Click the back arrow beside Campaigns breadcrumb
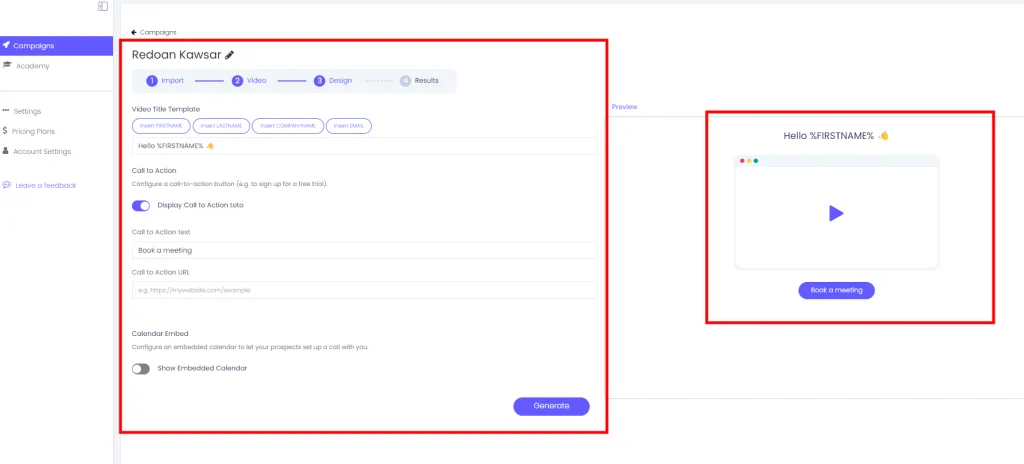This screenshot has width=1024, height=464. coord(134,32)
